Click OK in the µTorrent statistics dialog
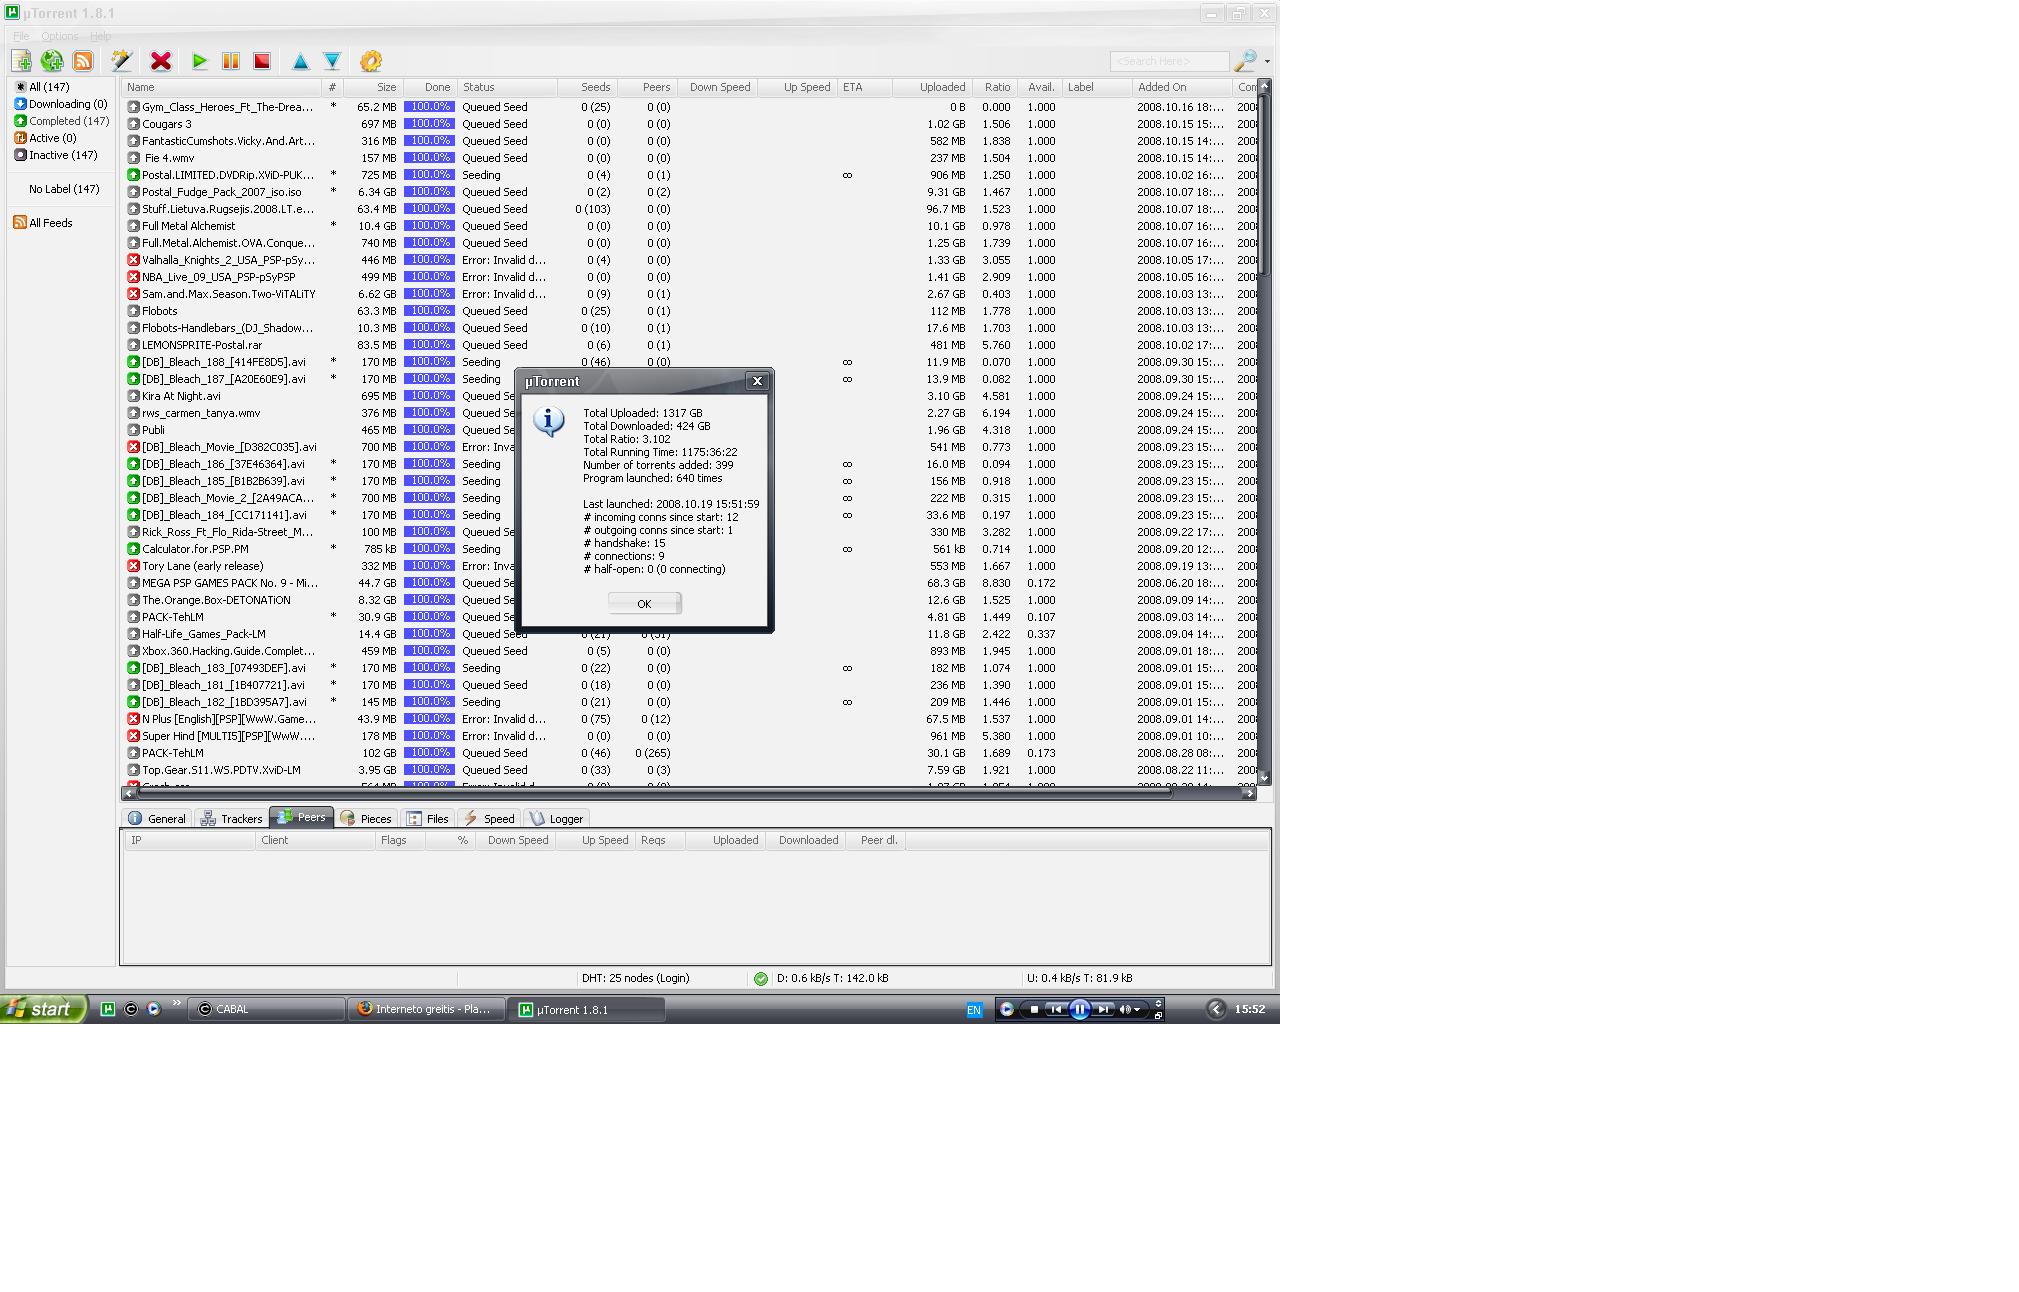The height and width of the screenshot is (1292, 2019). (x=644, y=603)
